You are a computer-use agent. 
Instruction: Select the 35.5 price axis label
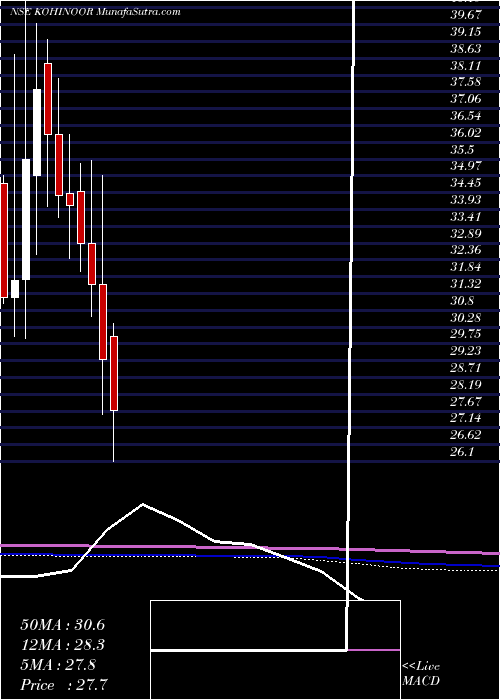[462, 150]
